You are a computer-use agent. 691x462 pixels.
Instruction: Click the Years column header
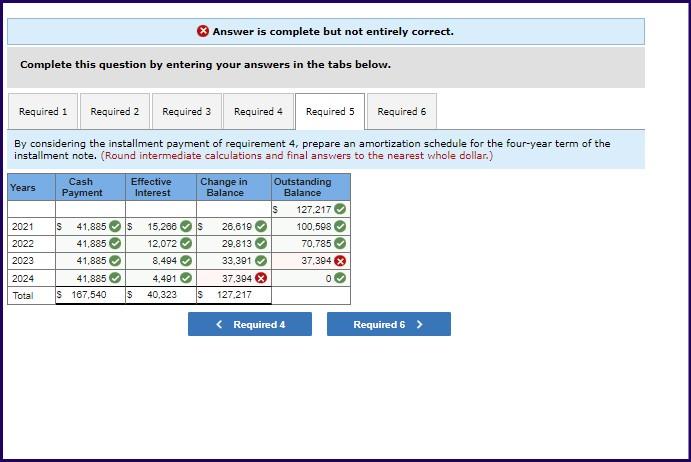[x=31, y=187]
